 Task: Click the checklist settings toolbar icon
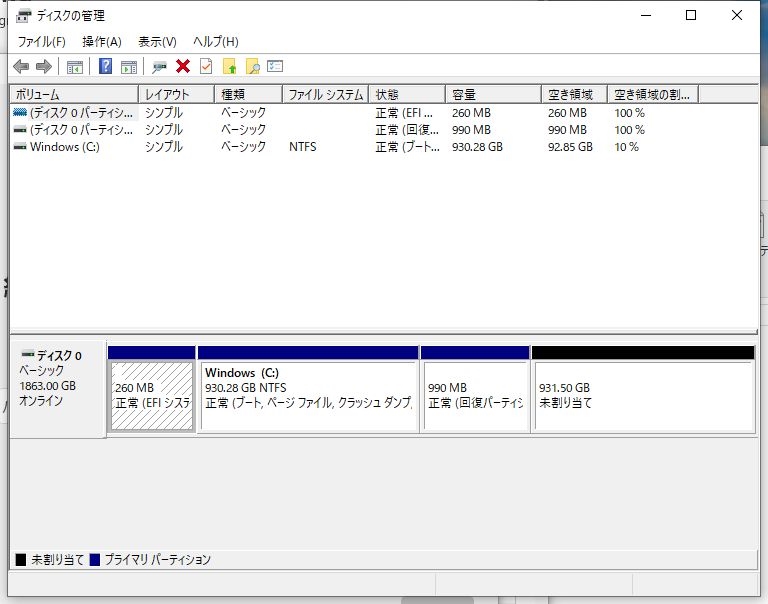point(275,66)
